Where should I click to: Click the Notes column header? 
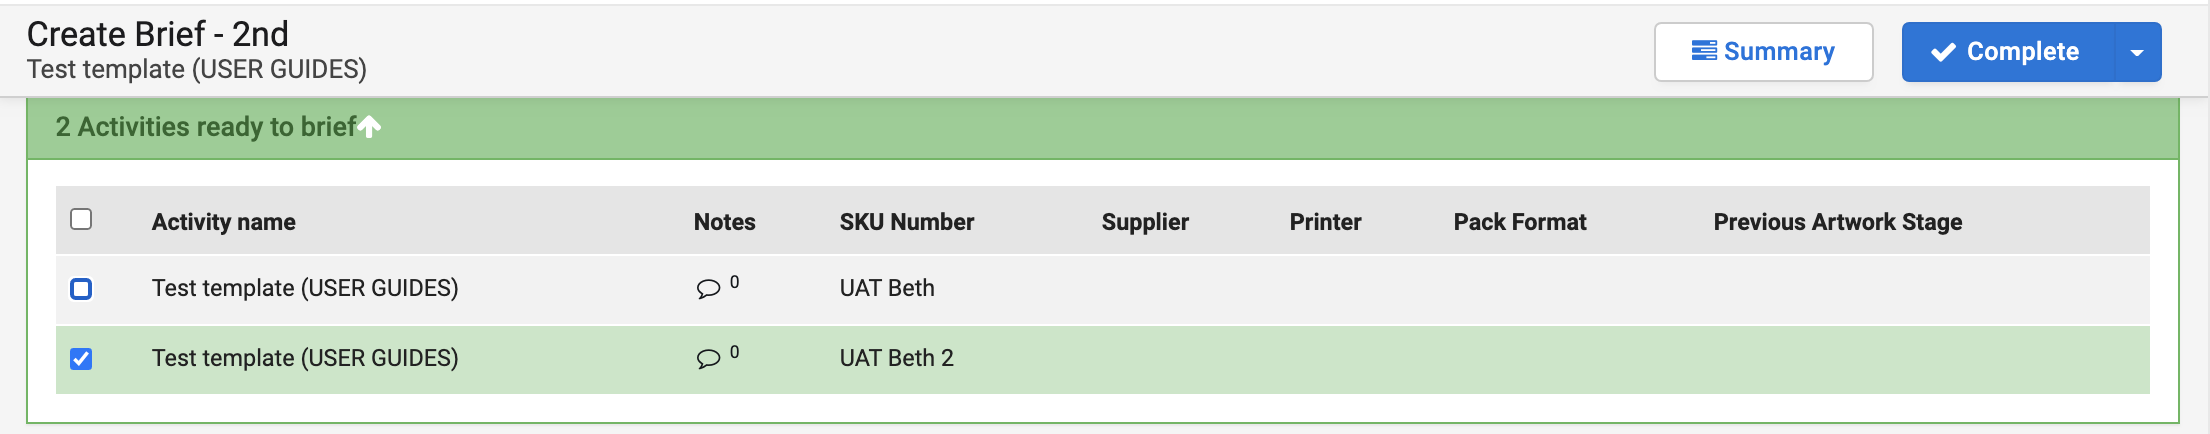[x=724, y=222]
